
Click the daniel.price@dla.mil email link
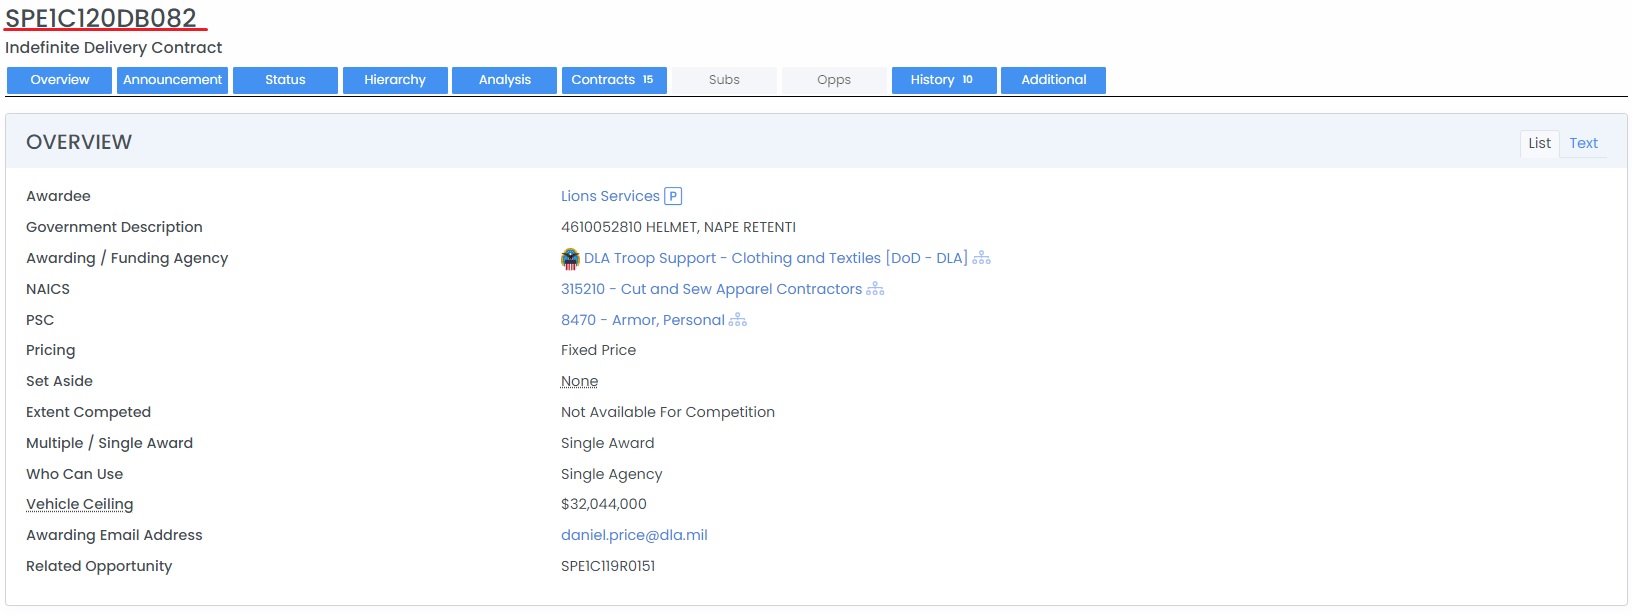634,535
